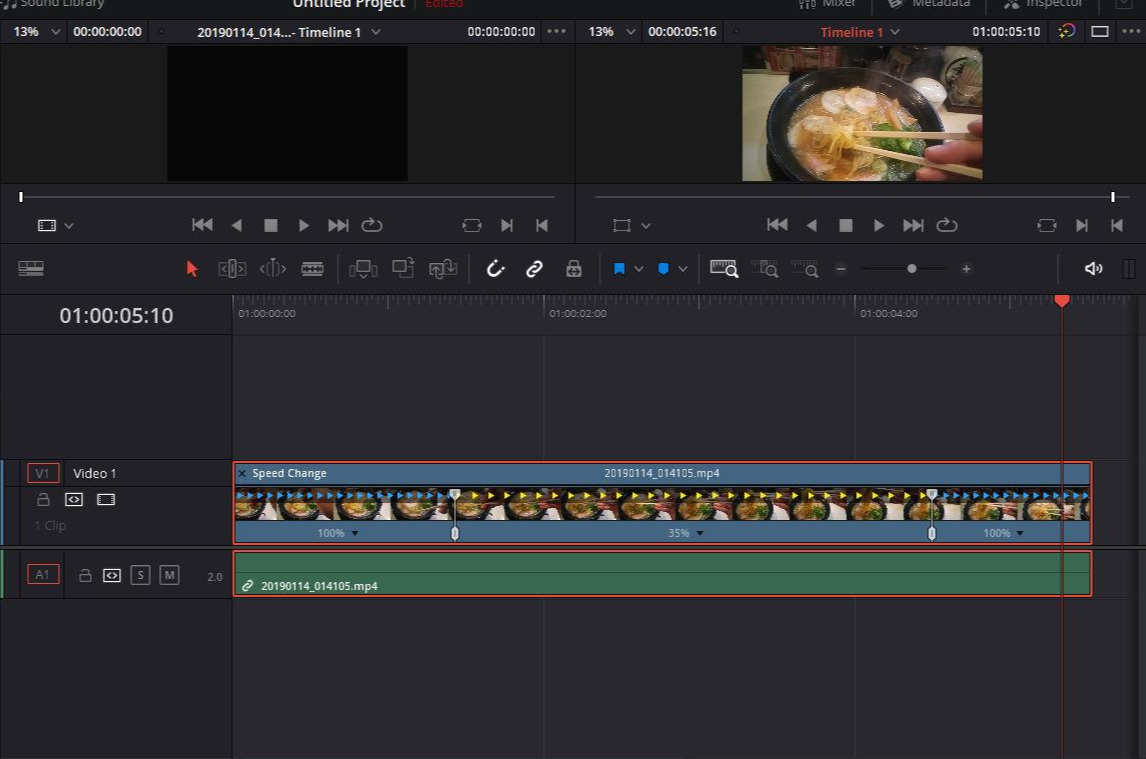Viewport: 1146px width, 759px height.
Task: Click the zoom in plus button
Action: click(x=966, y=269)
